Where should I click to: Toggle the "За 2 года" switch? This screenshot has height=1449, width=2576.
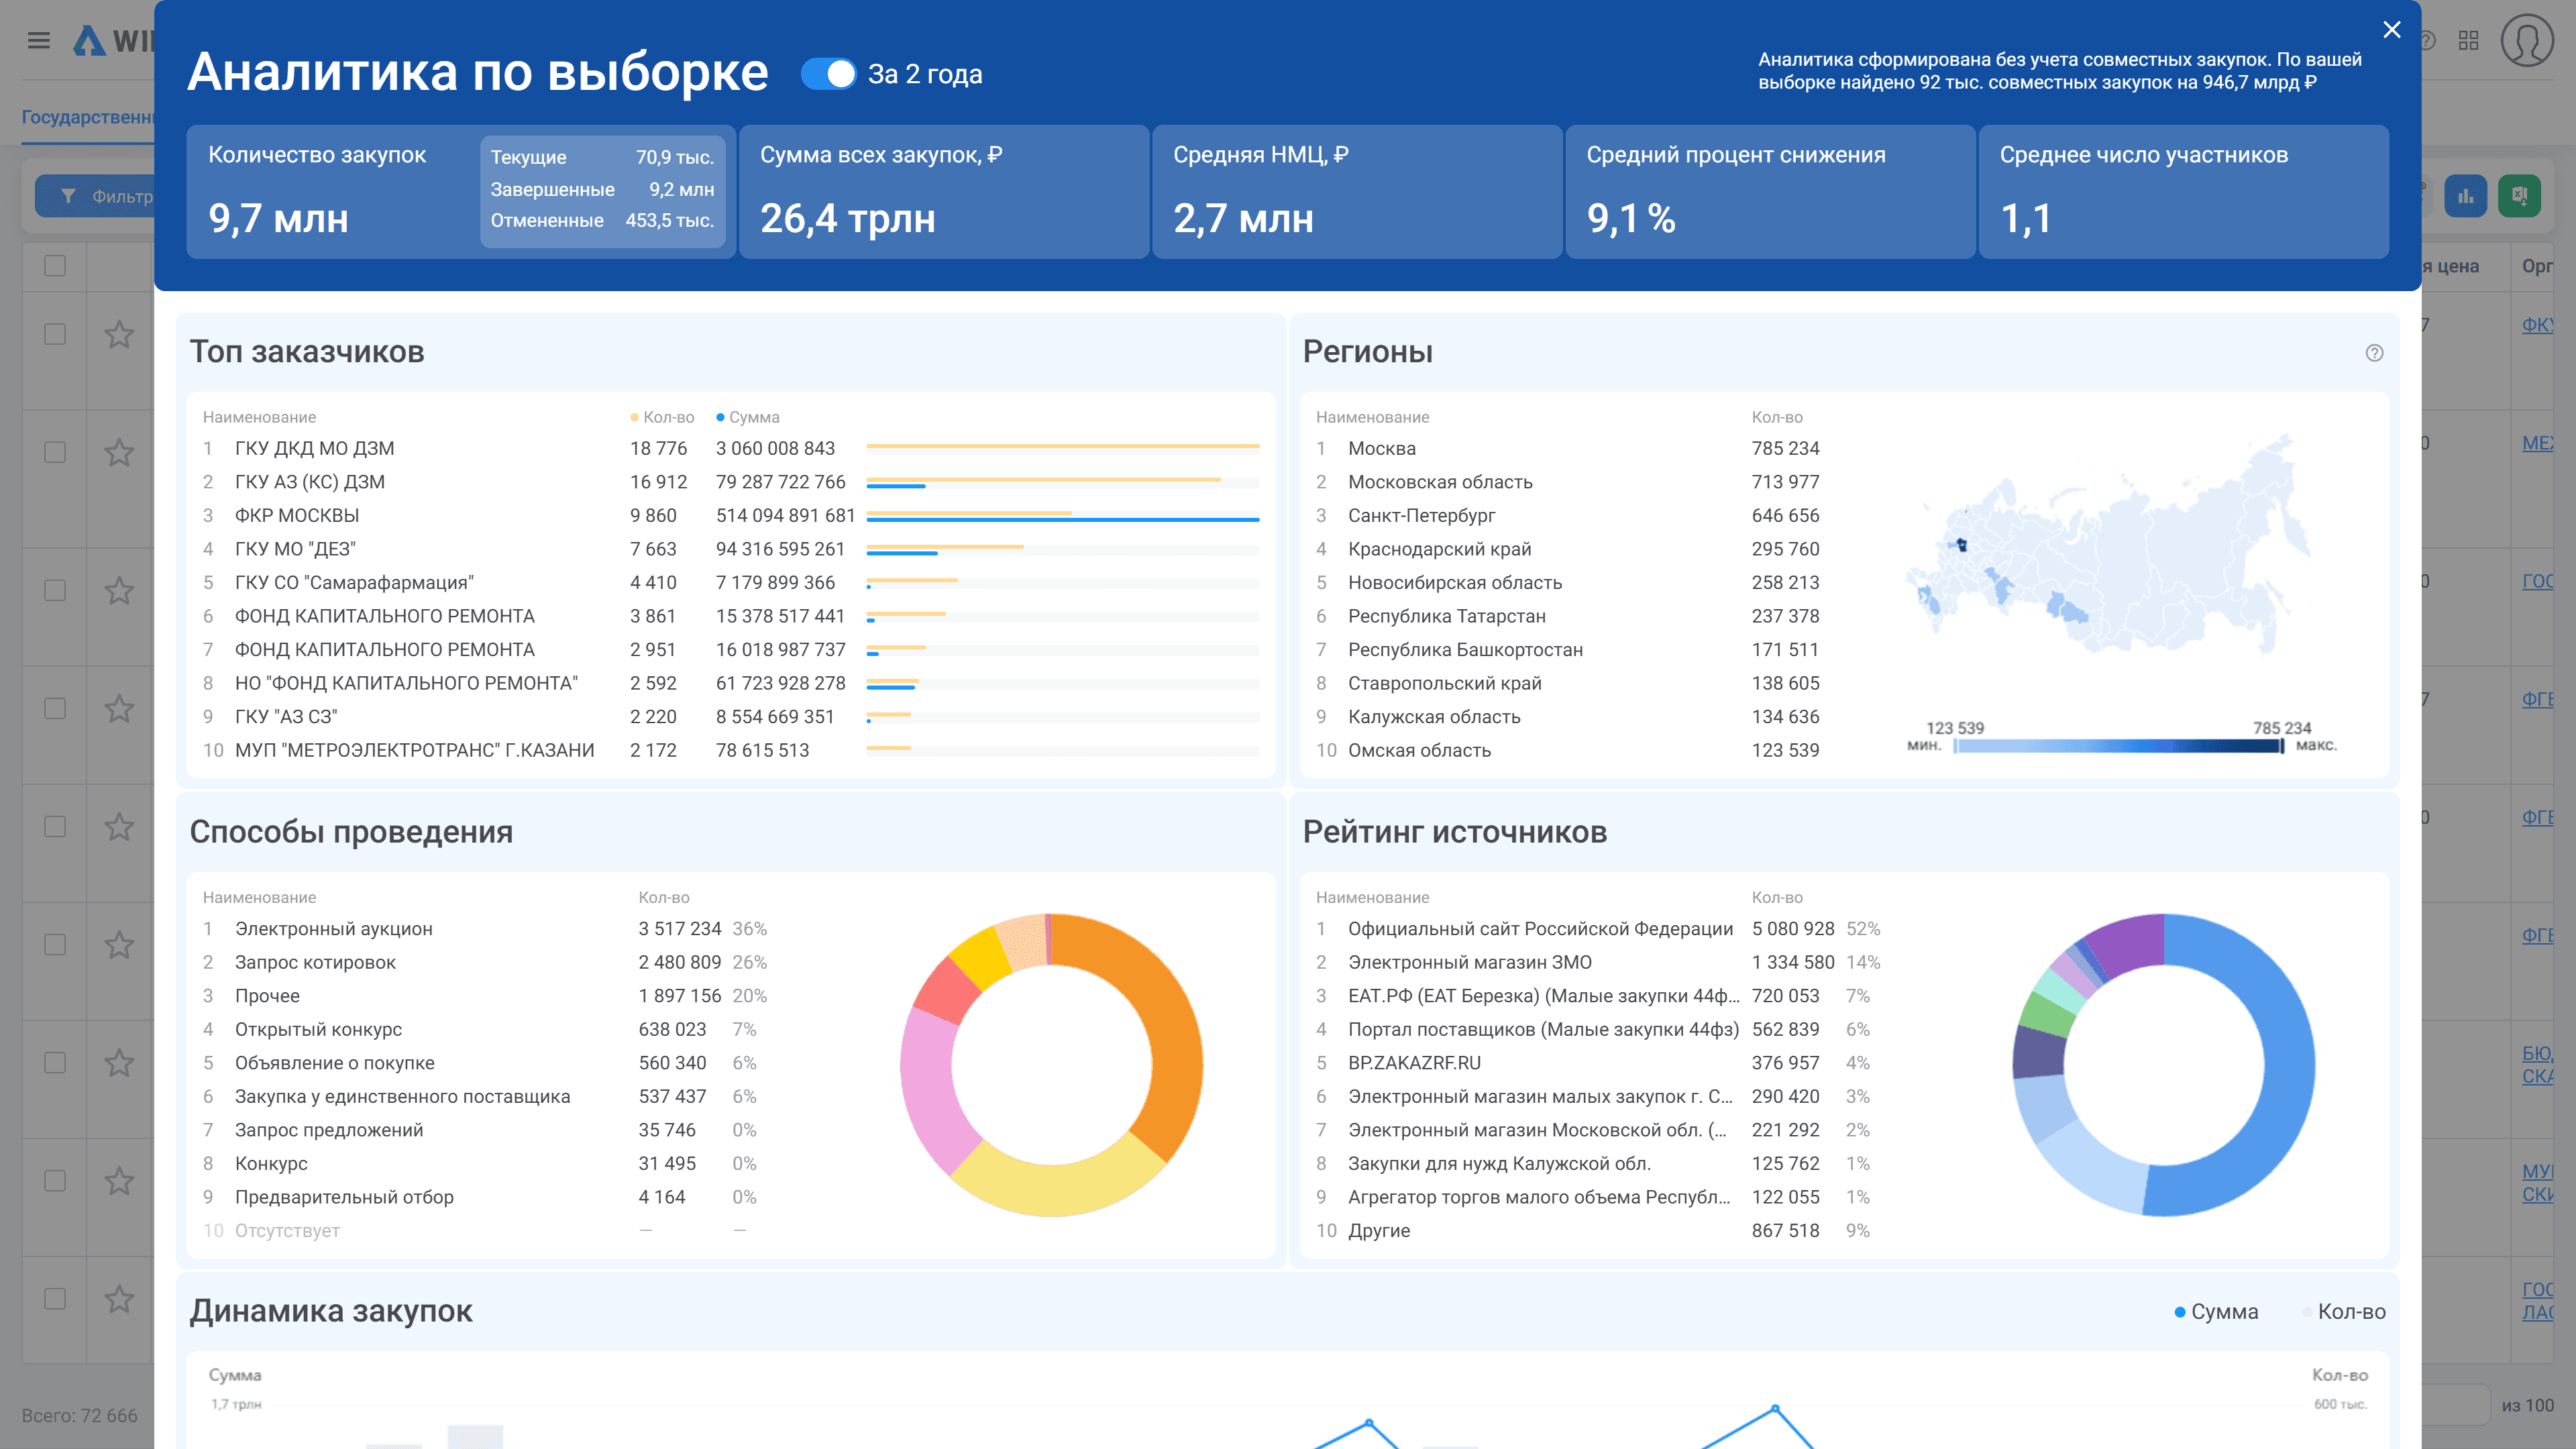pyautogui.click(x=828, y=74)
